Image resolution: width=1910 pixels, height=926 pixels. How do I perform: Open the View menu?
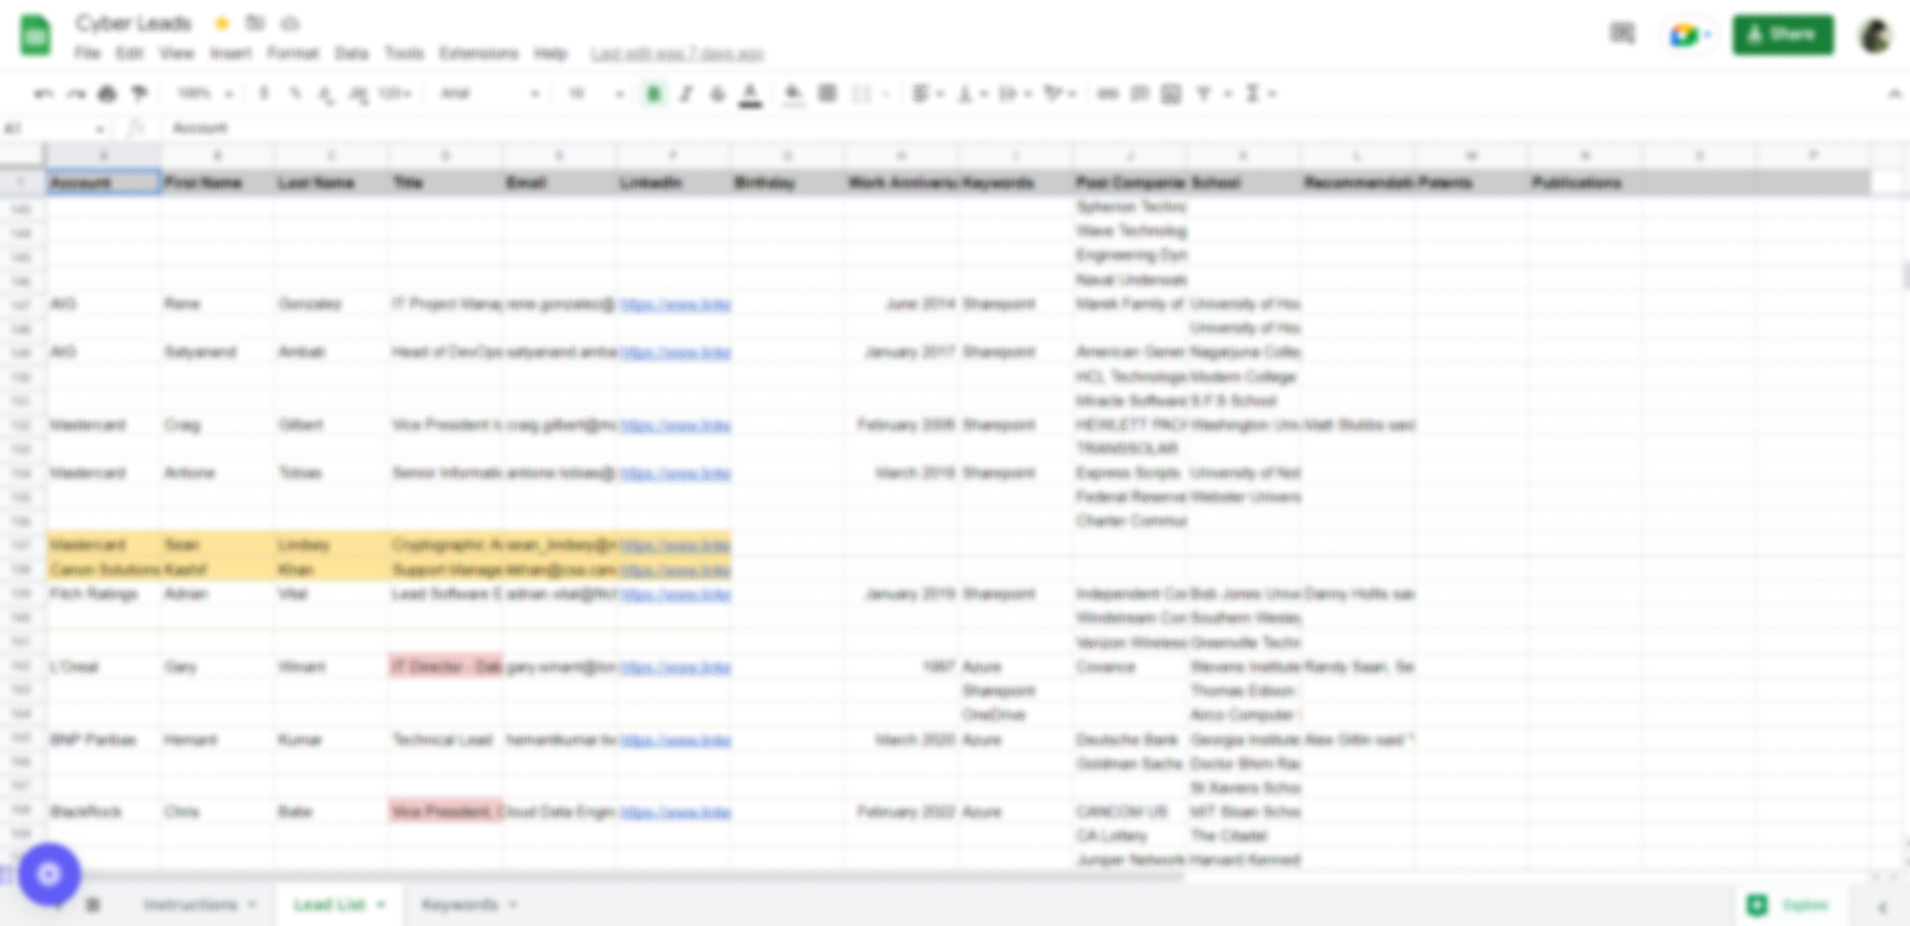[176, 53]
